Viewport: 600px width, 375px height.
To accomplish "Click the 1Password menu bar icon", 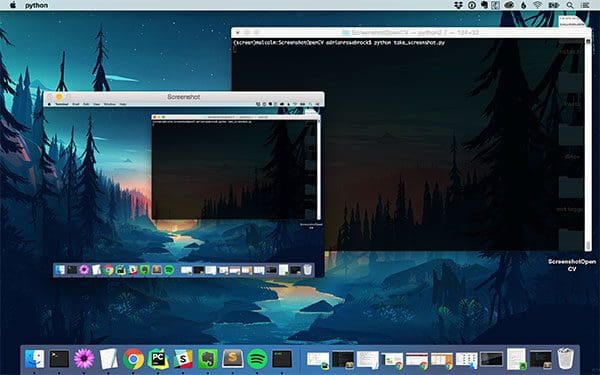I will 471,5.
